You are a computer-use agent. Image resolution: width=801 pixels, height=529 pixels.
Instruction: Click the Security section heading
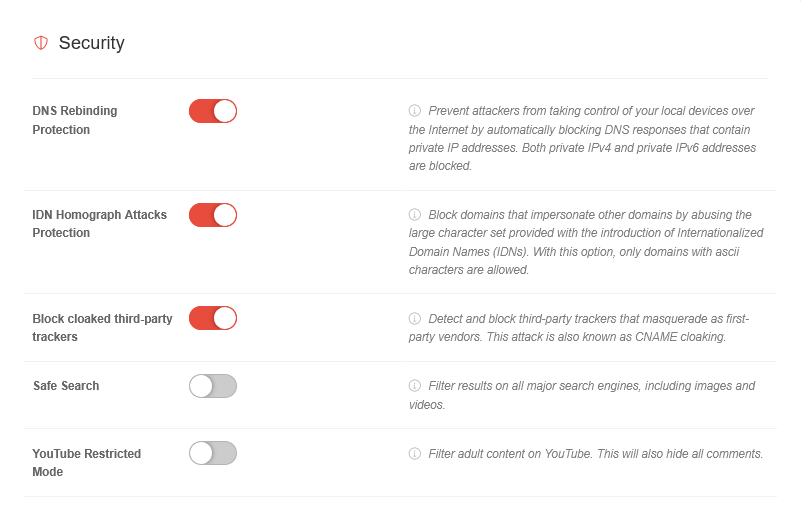91,43
